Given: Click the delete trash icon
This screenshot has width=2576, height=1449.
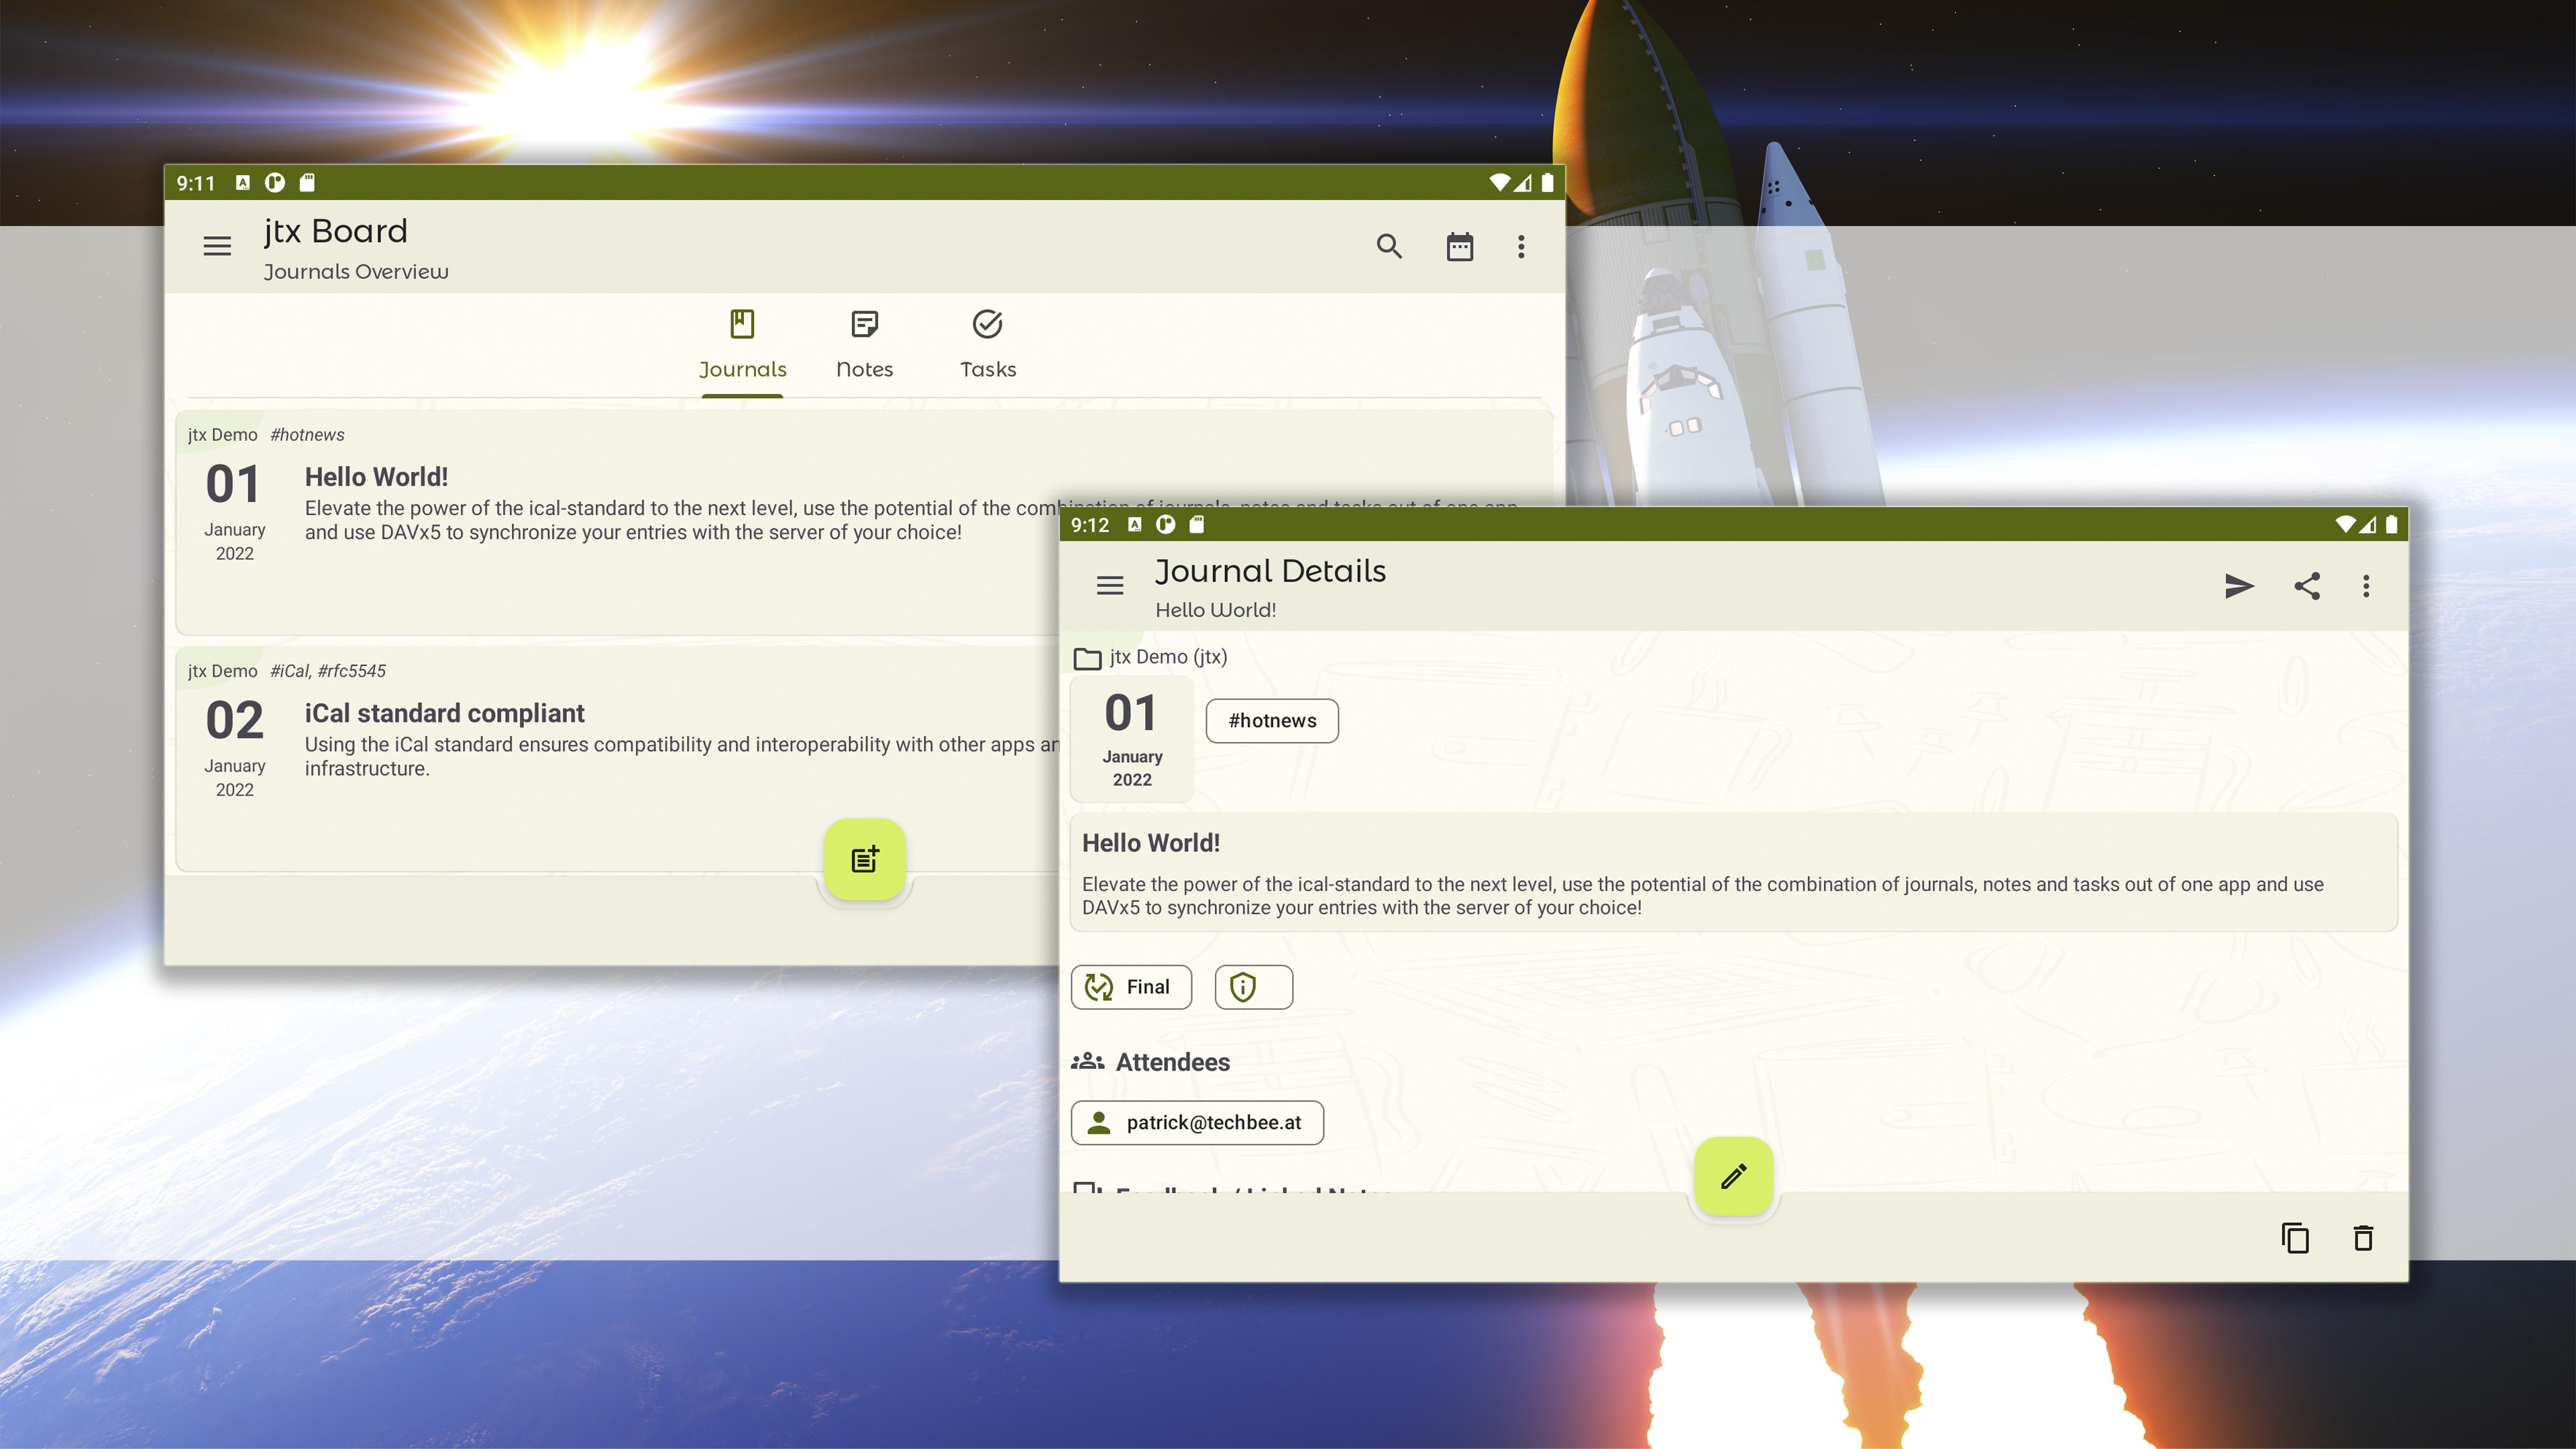Looking at the screenshot, I should tap(2363, 1238).
